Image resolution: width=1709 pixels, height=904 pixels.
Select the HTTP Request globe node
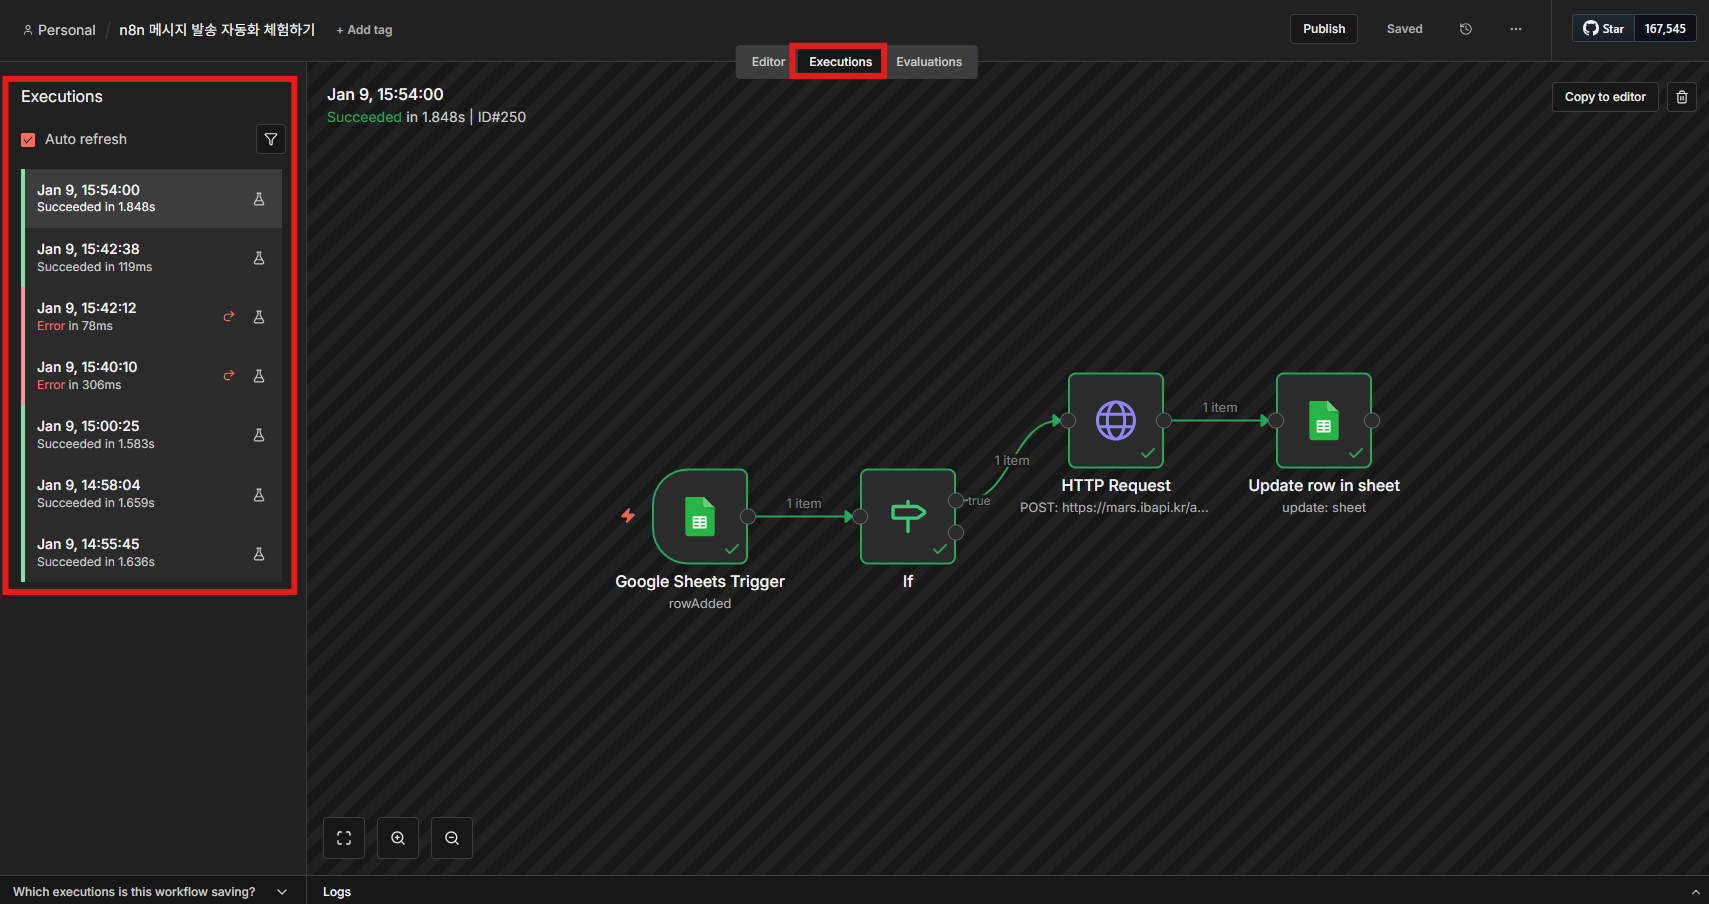1115,420
